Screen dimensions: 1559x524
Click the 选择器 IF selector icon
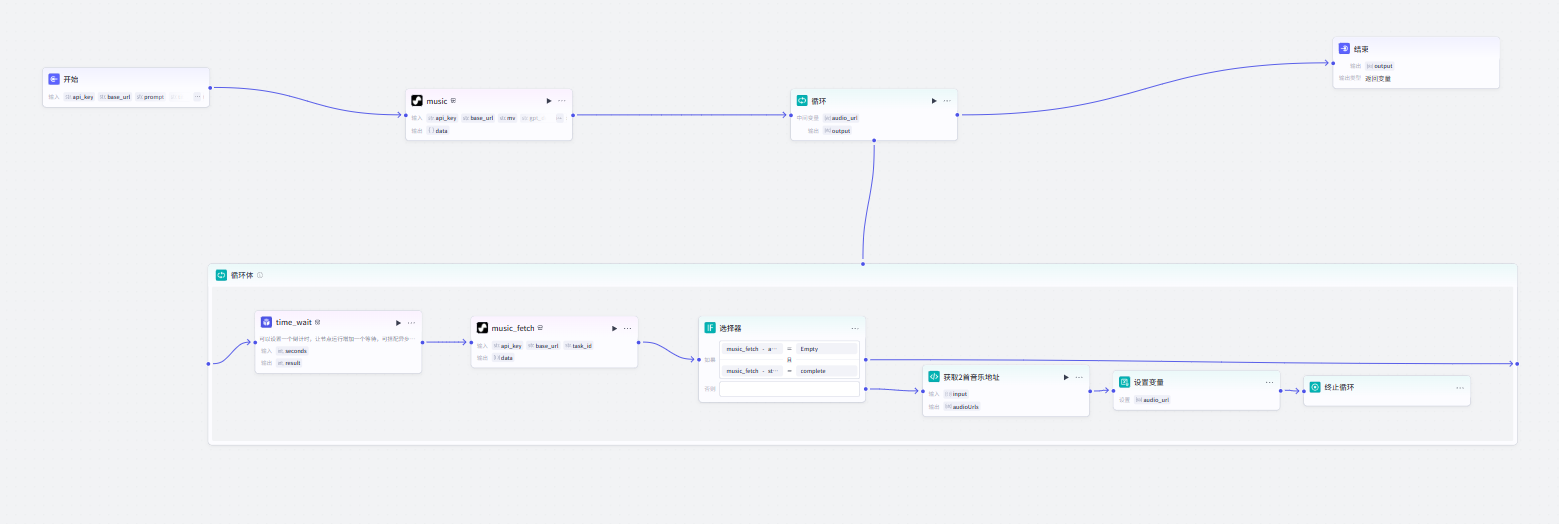point(710,328)
